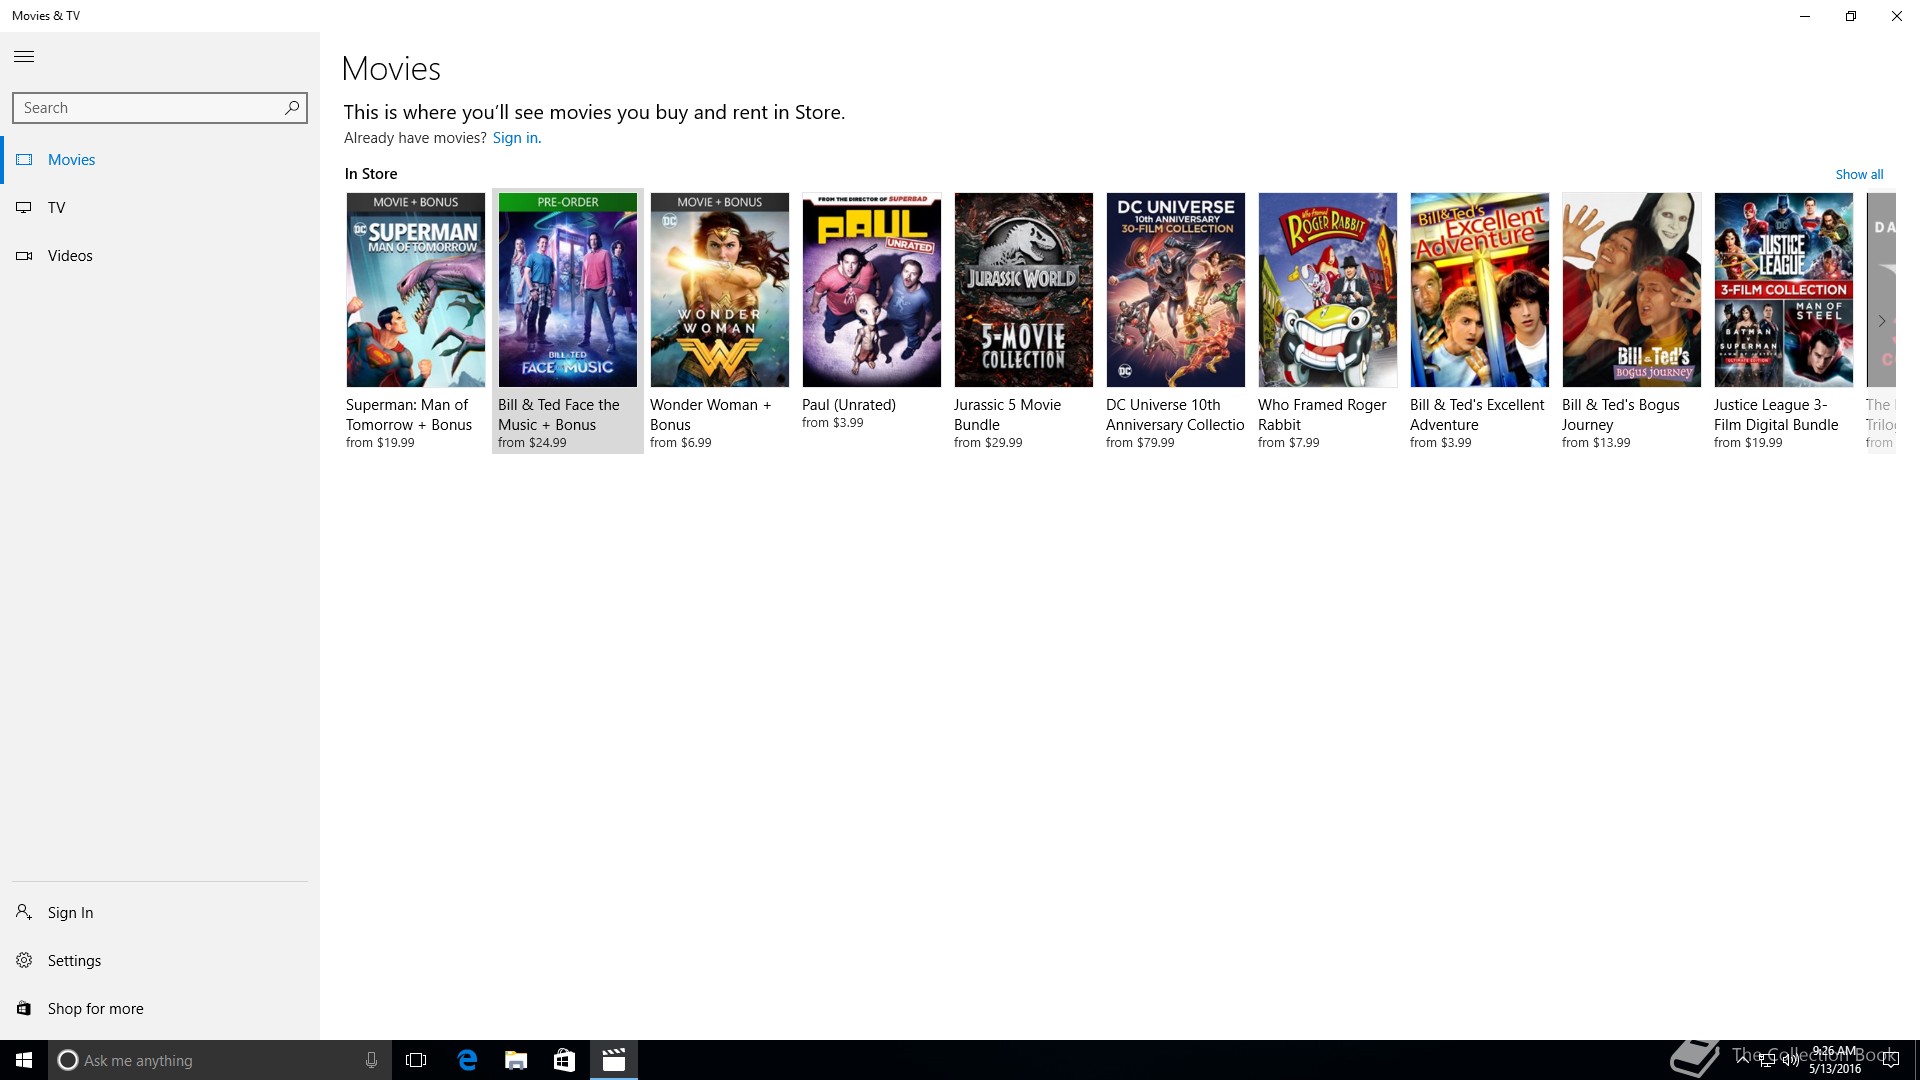The image size is (1920, 1080).
Task: Open Bill & Ted's Bogus Journey poster
Action: click(x=1632, y=290)
